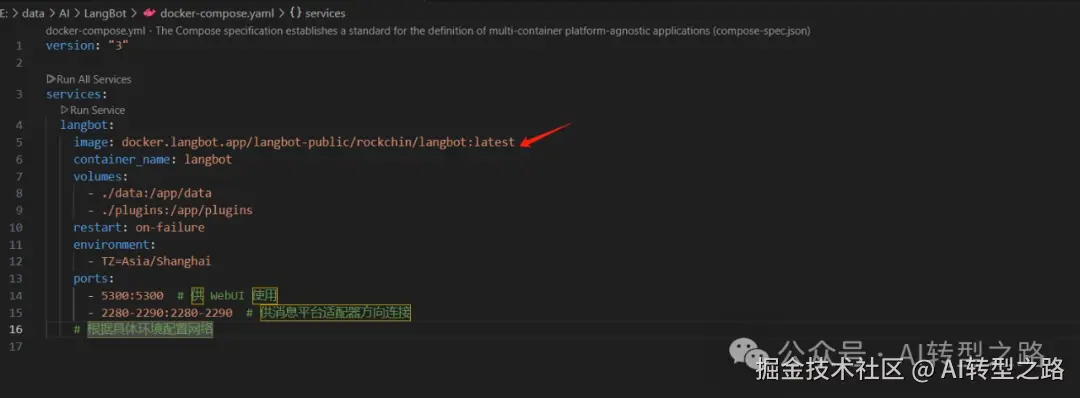
Task: Click docker-compose.yaml in breadcrumb
Action: tap(216, 13)
